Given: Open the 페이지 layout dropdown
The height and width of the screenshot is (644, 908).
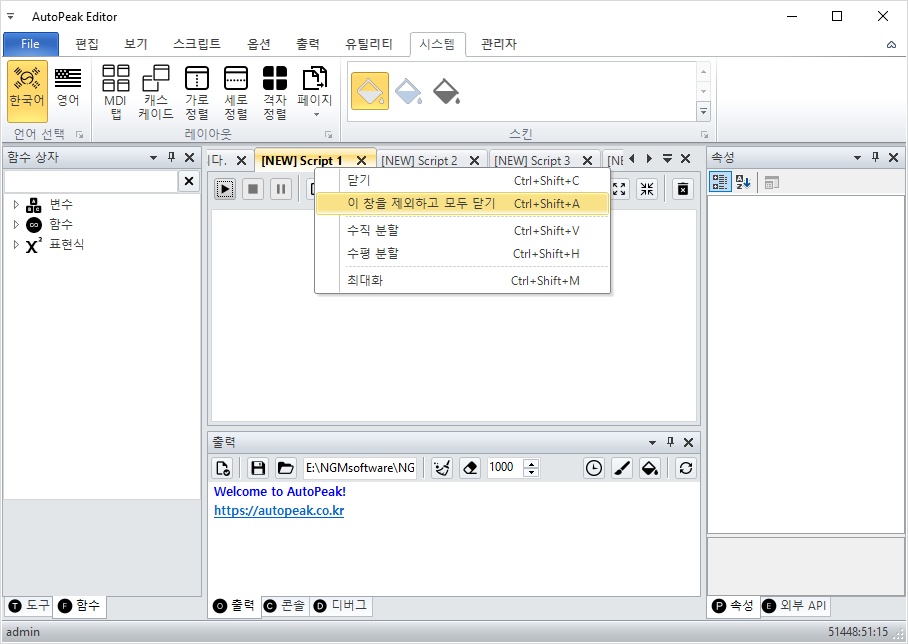Looking at the screenshot, I should [315, 91].
